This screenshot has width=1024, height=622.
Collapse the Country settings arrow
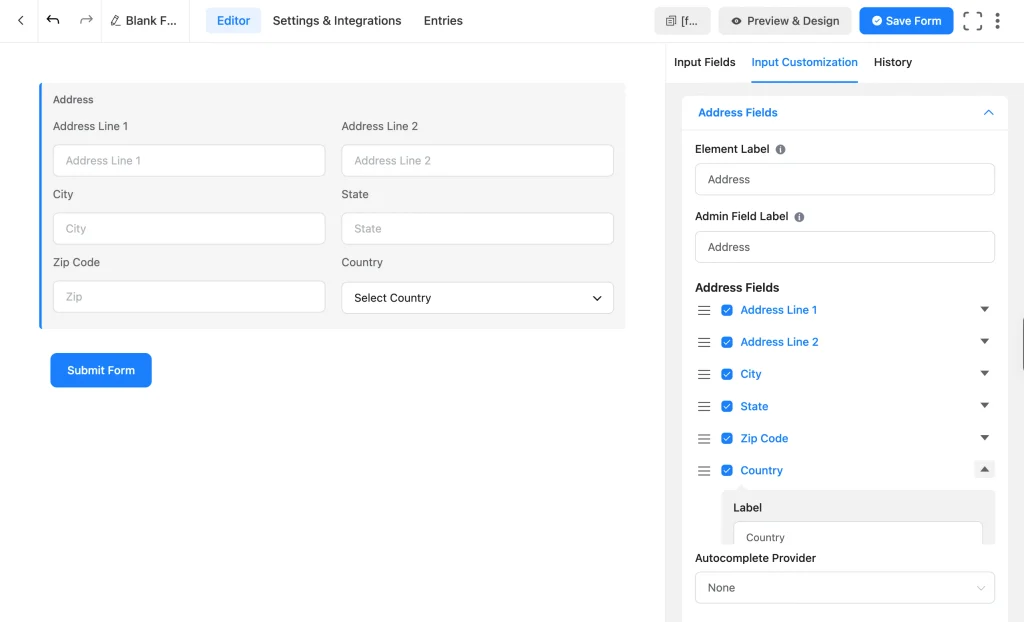[x=984, y=469]
